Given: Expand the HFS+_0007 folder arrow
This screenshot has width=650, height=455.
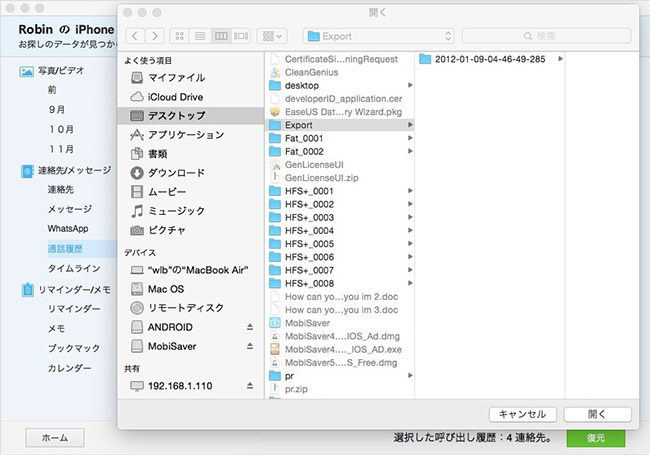Looking at the screenshot, I should (410, 270).
